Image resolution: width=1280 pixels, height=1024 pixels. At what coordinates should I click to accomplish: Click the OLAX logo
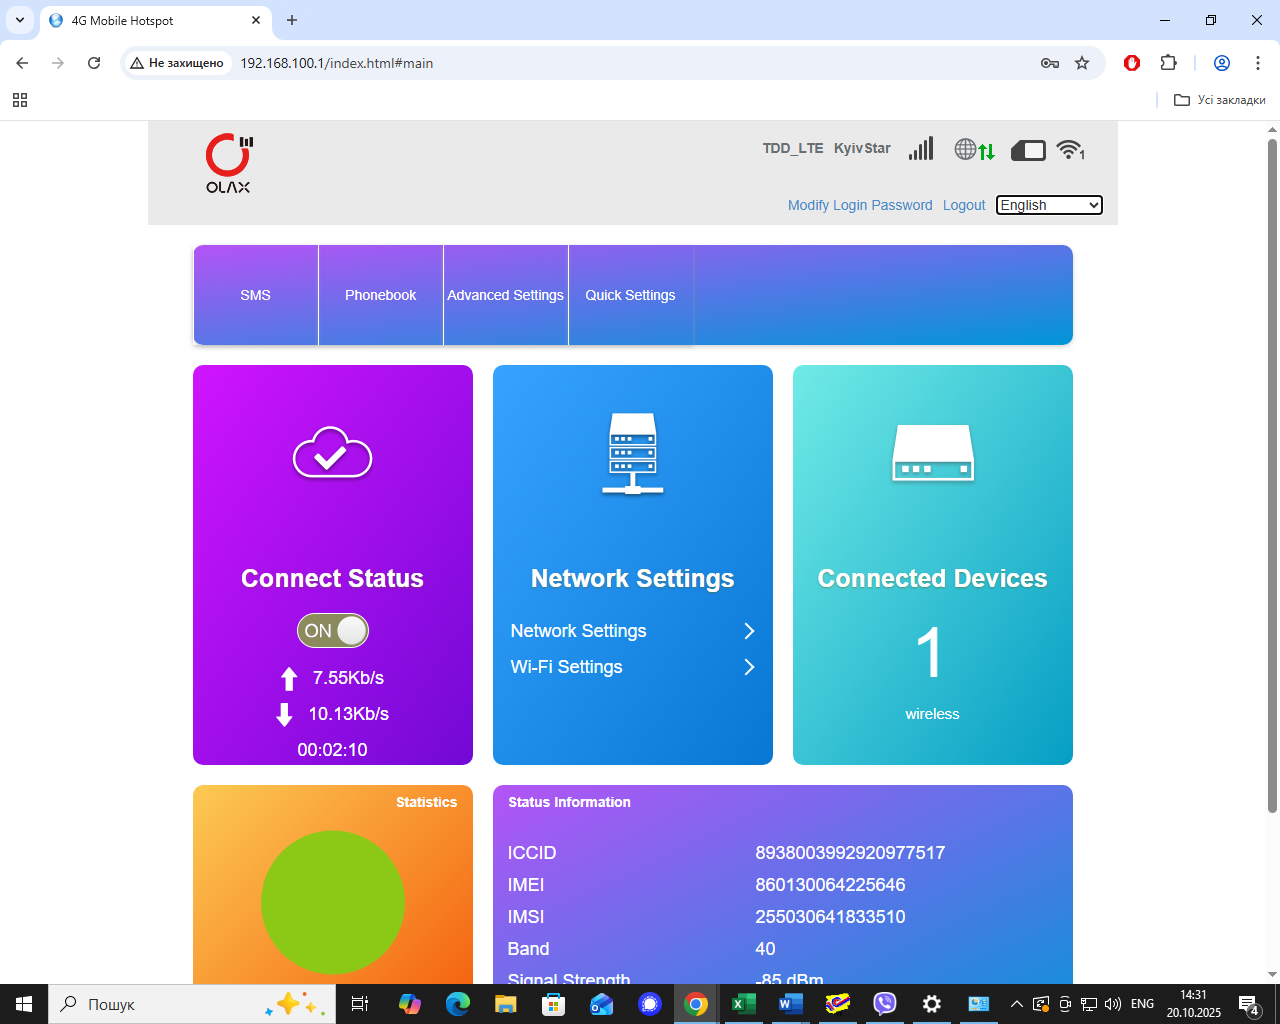(x=227, y=163)
